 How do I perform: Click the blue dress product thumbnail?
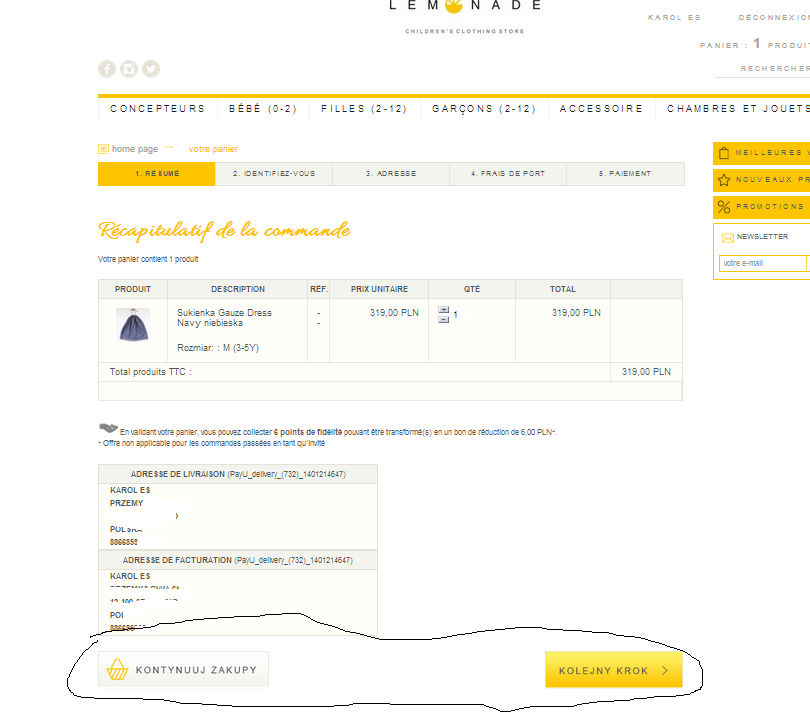click(x=133, y=324)
